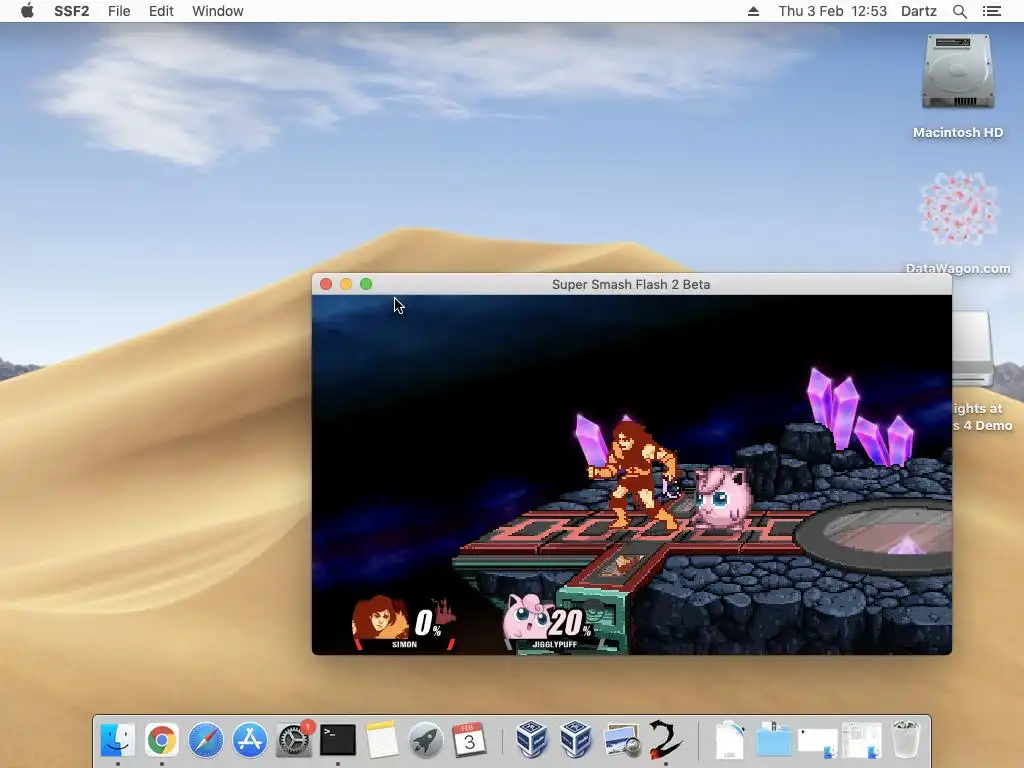1024x768 pixels.
Task: Open VirtualBox icon beside the Calendar
Action: 531,739
